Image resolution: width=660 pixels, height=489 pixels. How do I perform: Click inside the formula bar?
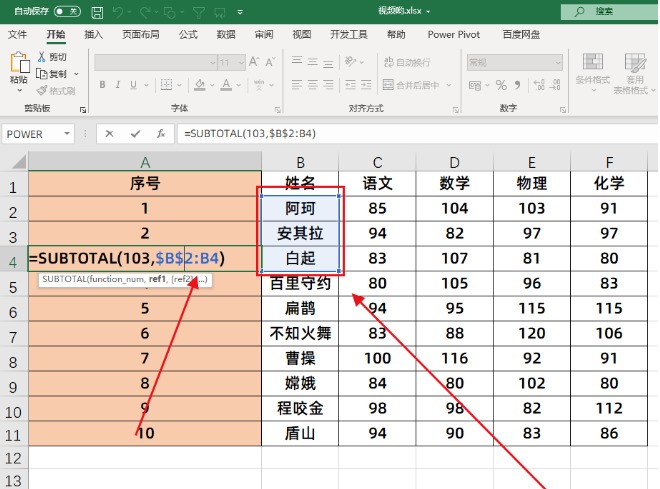(417, 134)
